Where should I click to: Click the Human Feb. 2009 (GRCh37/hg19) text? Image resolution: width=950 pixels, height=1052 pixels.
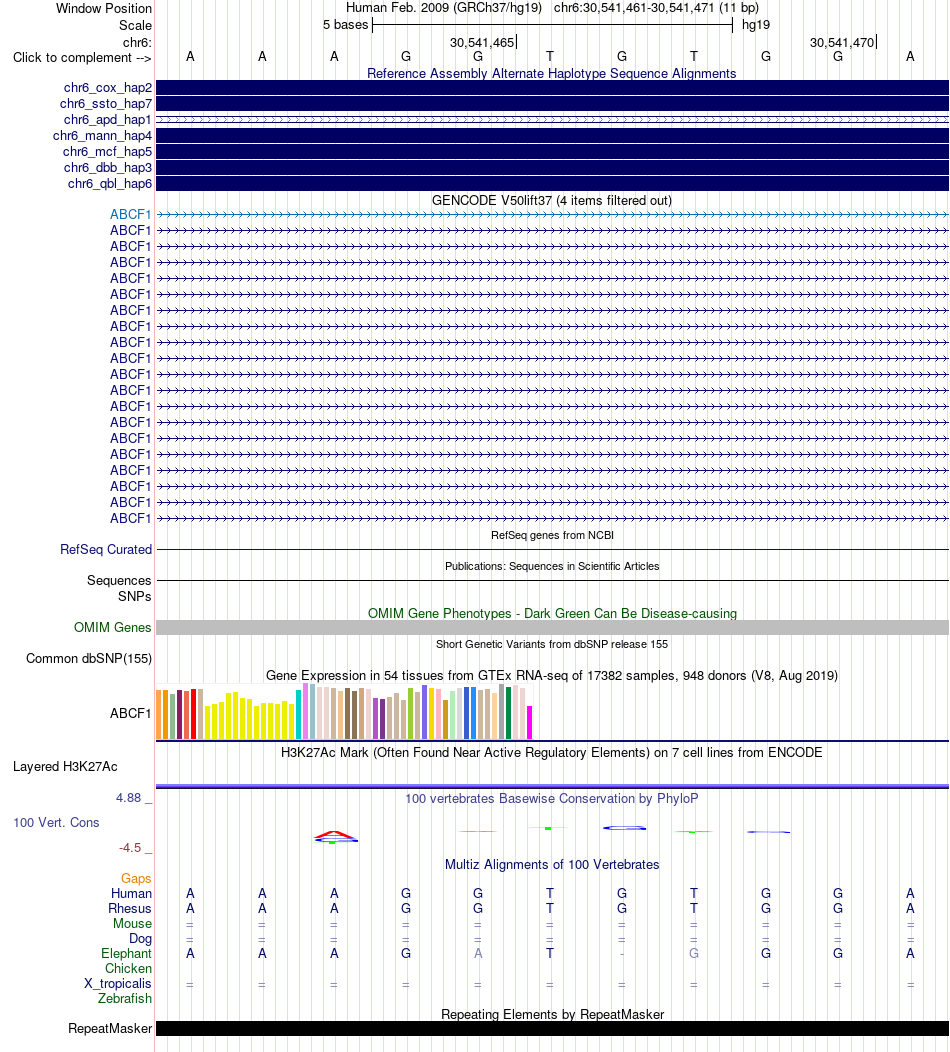click(x=443, y=8)
